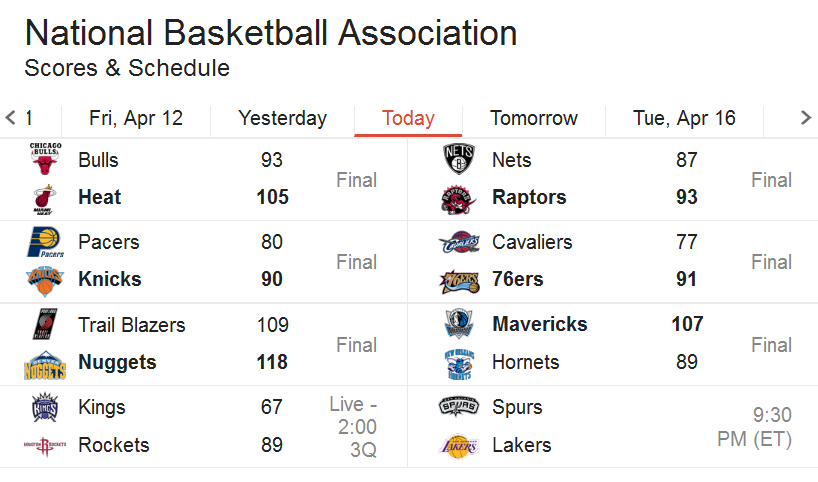Open the Mavericks team link

click(x=539, y=324)
